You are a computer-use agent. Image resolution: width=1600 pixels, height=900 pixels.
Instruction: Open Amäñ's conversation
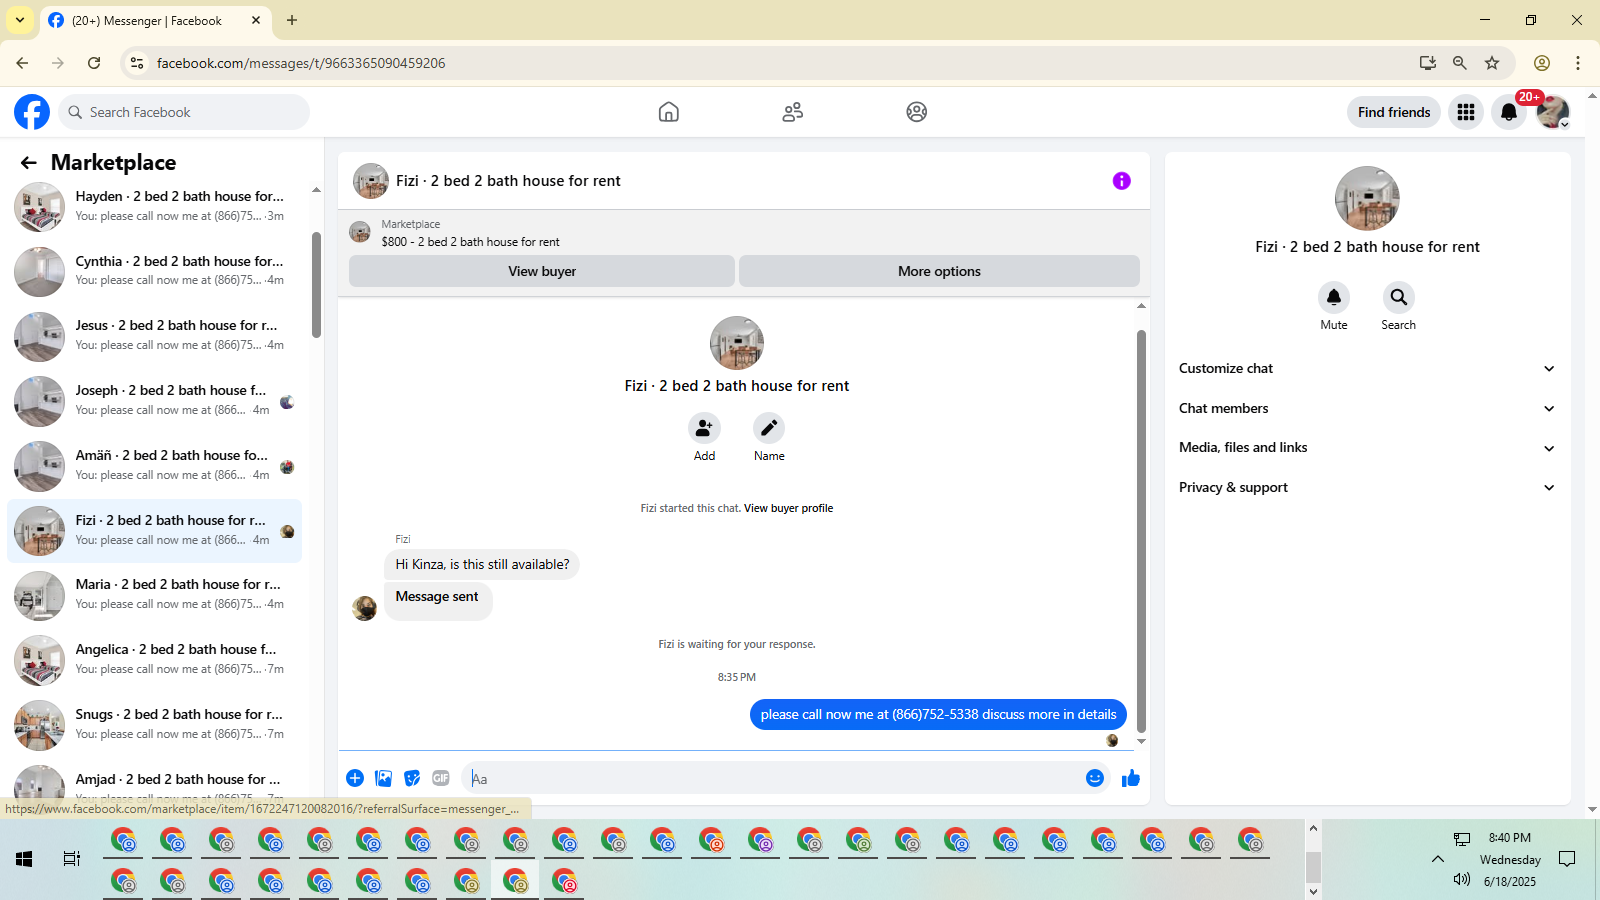click(155, 466)
